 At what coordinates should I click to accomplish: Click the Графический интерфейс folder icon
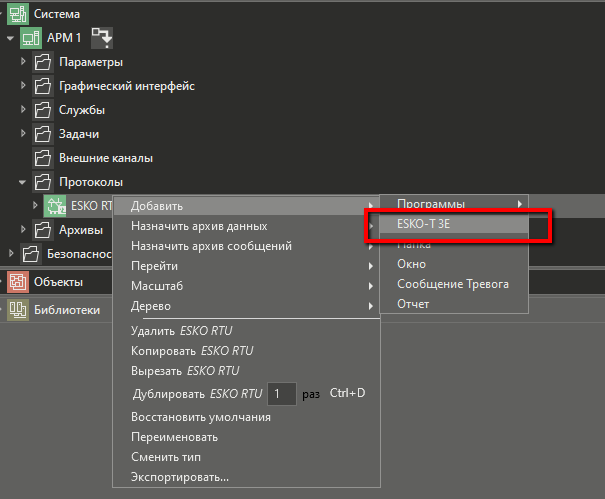pos(43,86)
